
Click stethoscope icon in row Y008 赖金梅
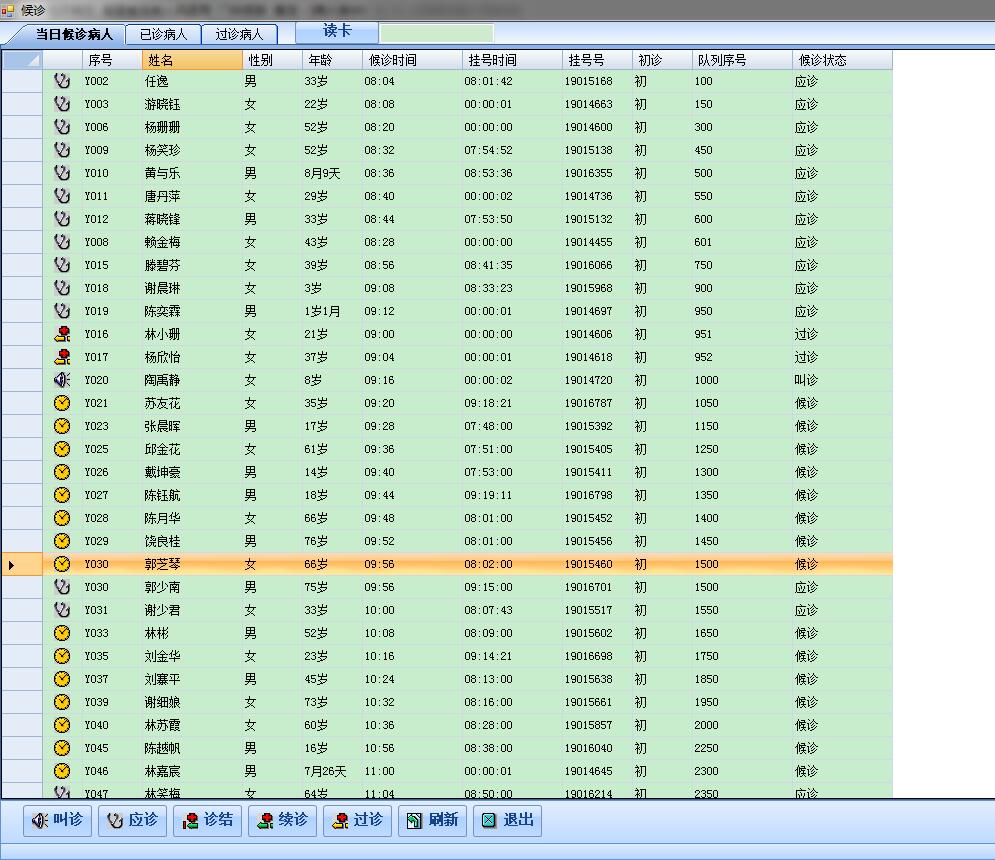tap(62, 242)
